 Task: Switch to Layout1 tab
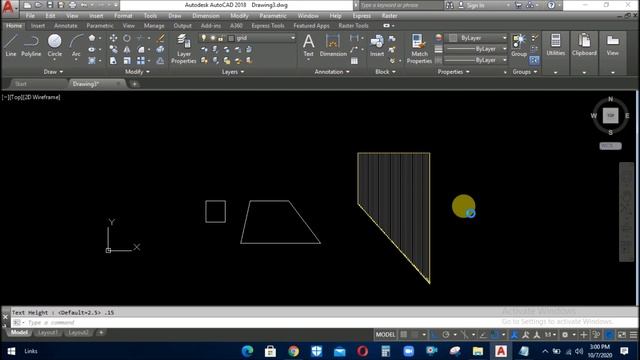click(x=47, y=333)
